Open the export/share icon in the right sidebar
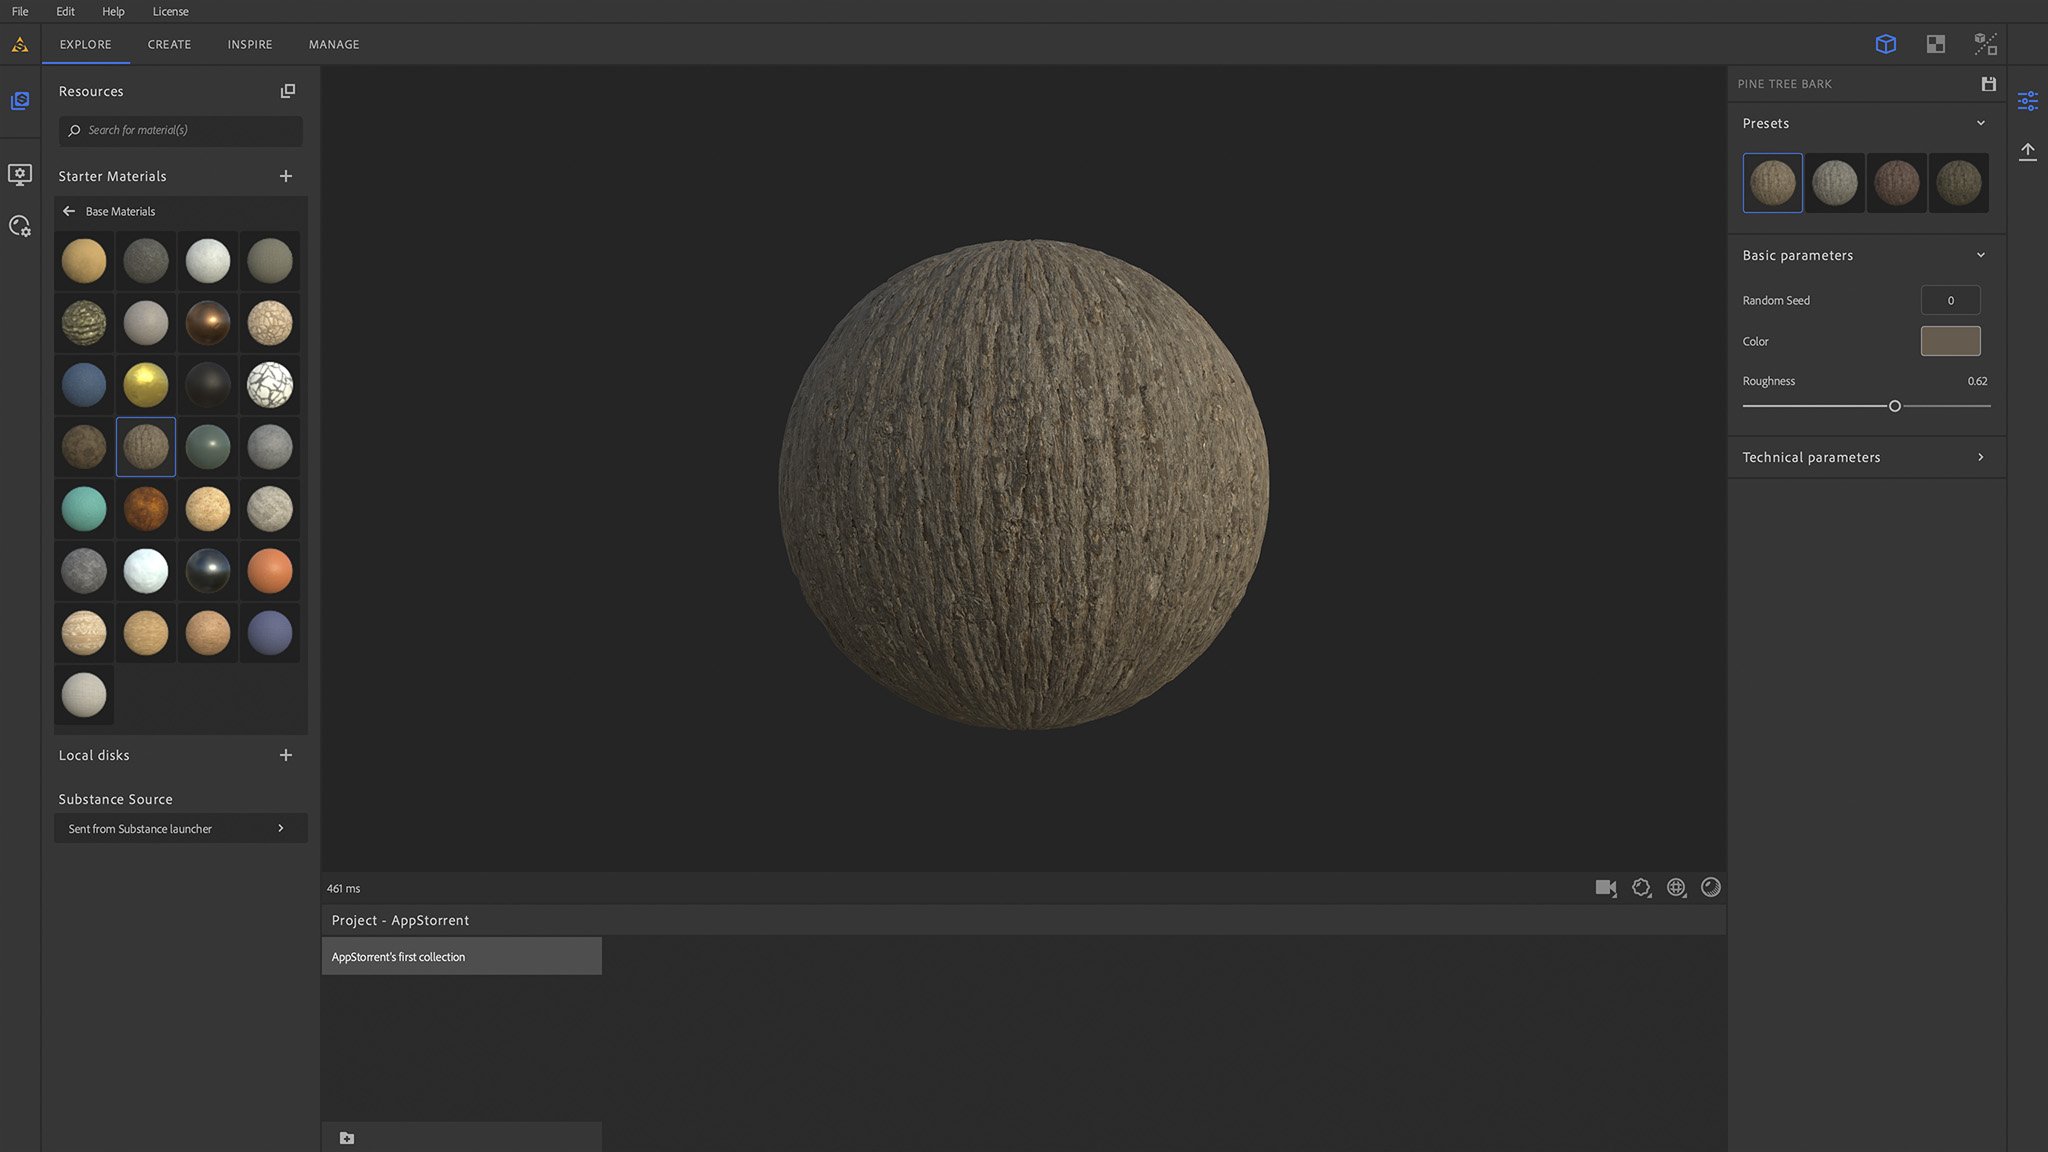This screenshot has height=1152, width=2048. click(2027, 151)
